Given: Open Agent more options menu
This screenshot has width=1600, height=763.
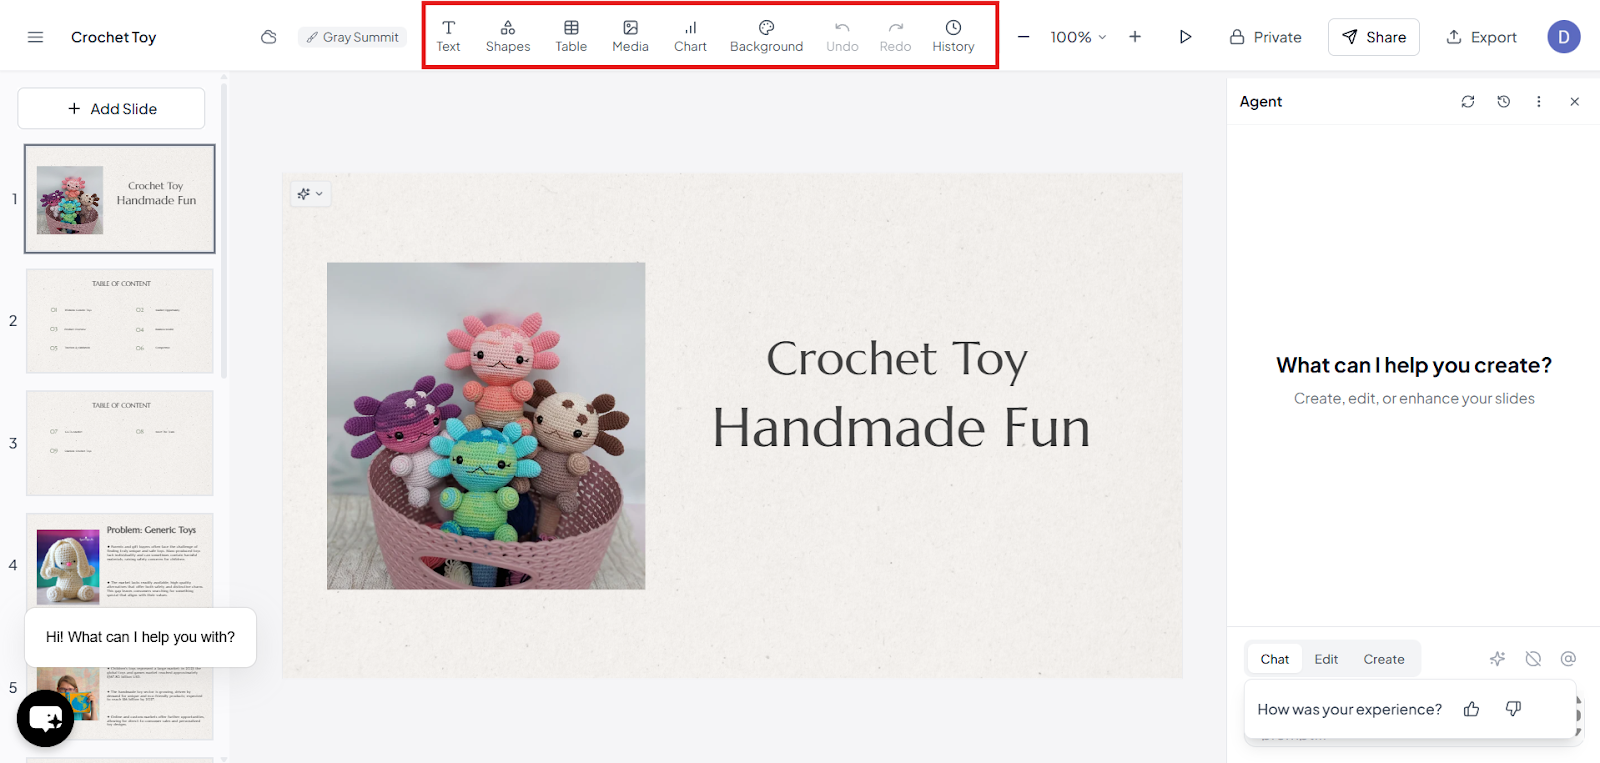Looking at the screenshot, I should (x=1539, y=101).
